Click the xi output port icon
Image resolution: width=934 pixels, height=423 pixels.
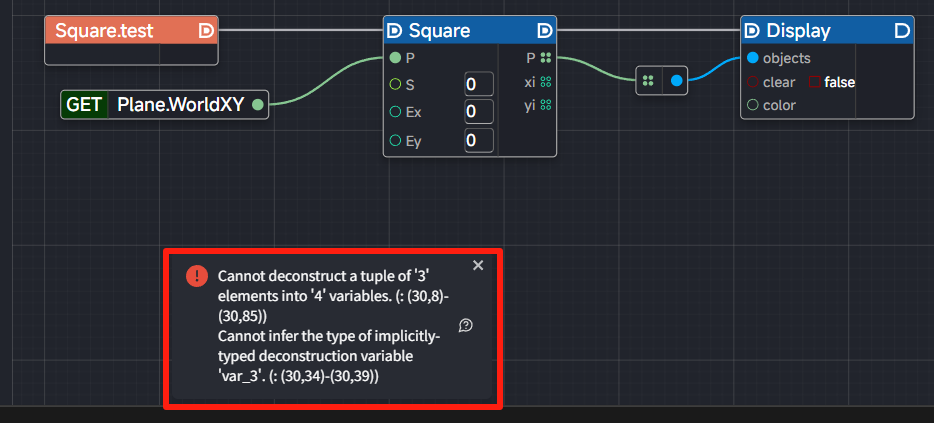pos(545,82)
